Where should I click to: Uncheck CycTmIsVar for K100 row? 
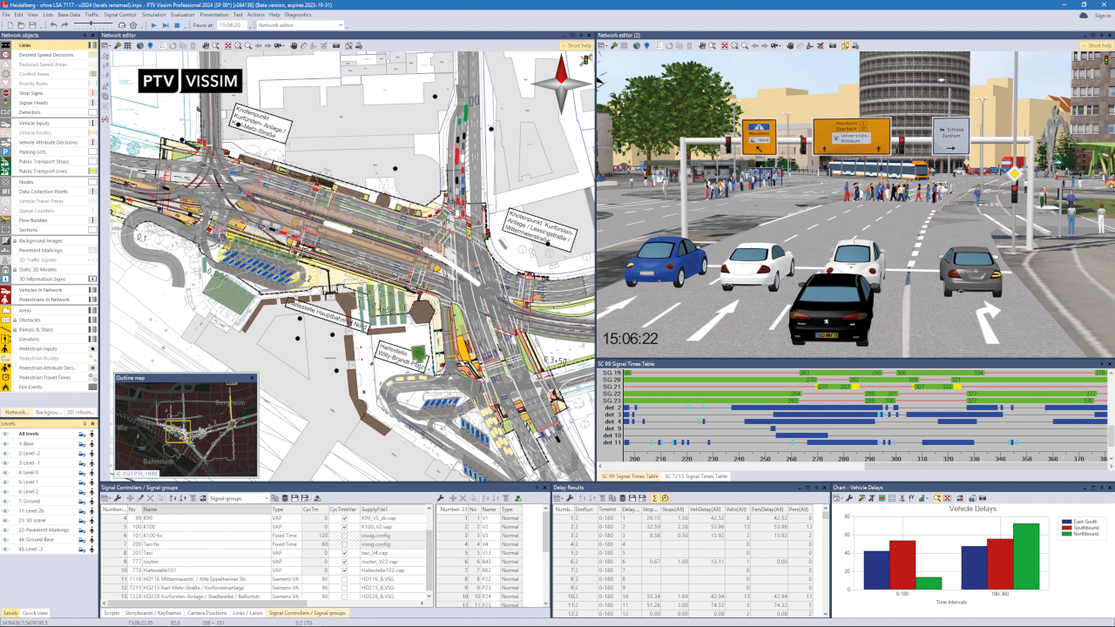pyautogui.click(x=344, y=527)
